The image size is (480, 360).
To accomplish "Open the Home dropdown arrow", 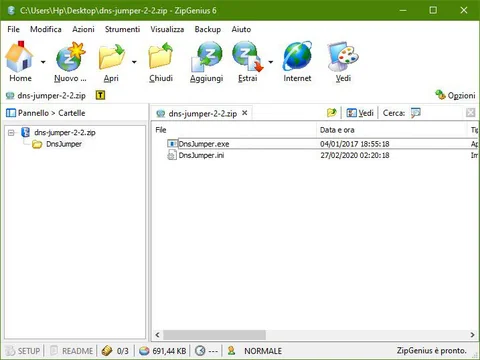I will tap(43, 62).
